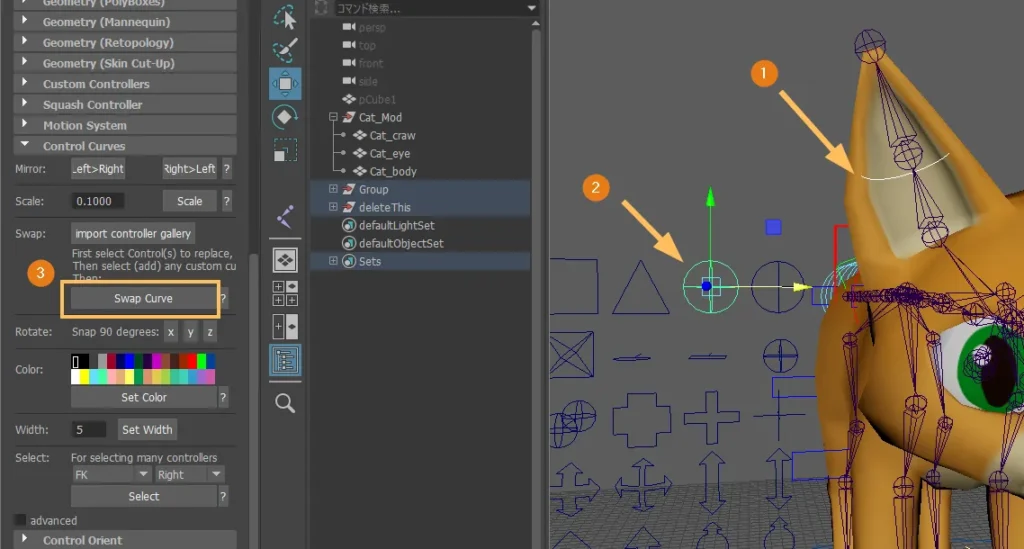Select Cat_eye in the Outliner

tap(389, 154)
